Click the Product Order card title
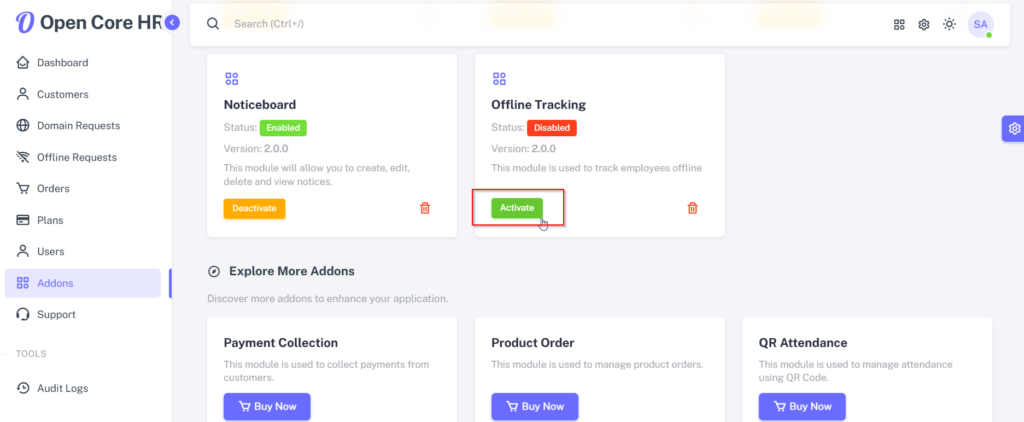Image resolution: width=1024 pixels, height=422 pixels. (x=533, y=343)
